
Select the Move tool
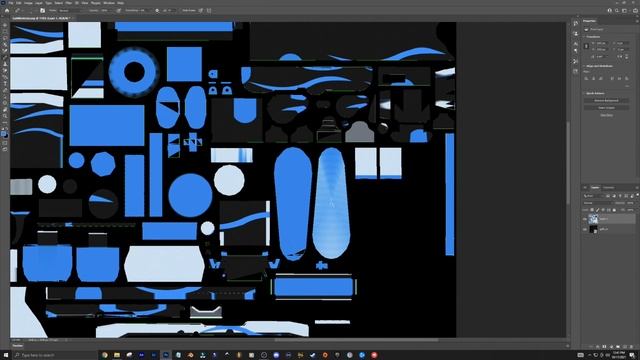[x=5, y=25]
